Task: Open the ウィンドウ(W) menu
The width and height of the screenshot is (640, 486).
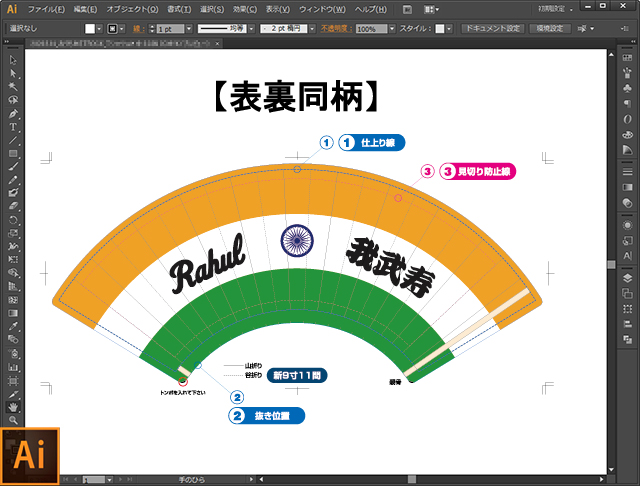Action: pyautogui.click(x=322, y=9)
